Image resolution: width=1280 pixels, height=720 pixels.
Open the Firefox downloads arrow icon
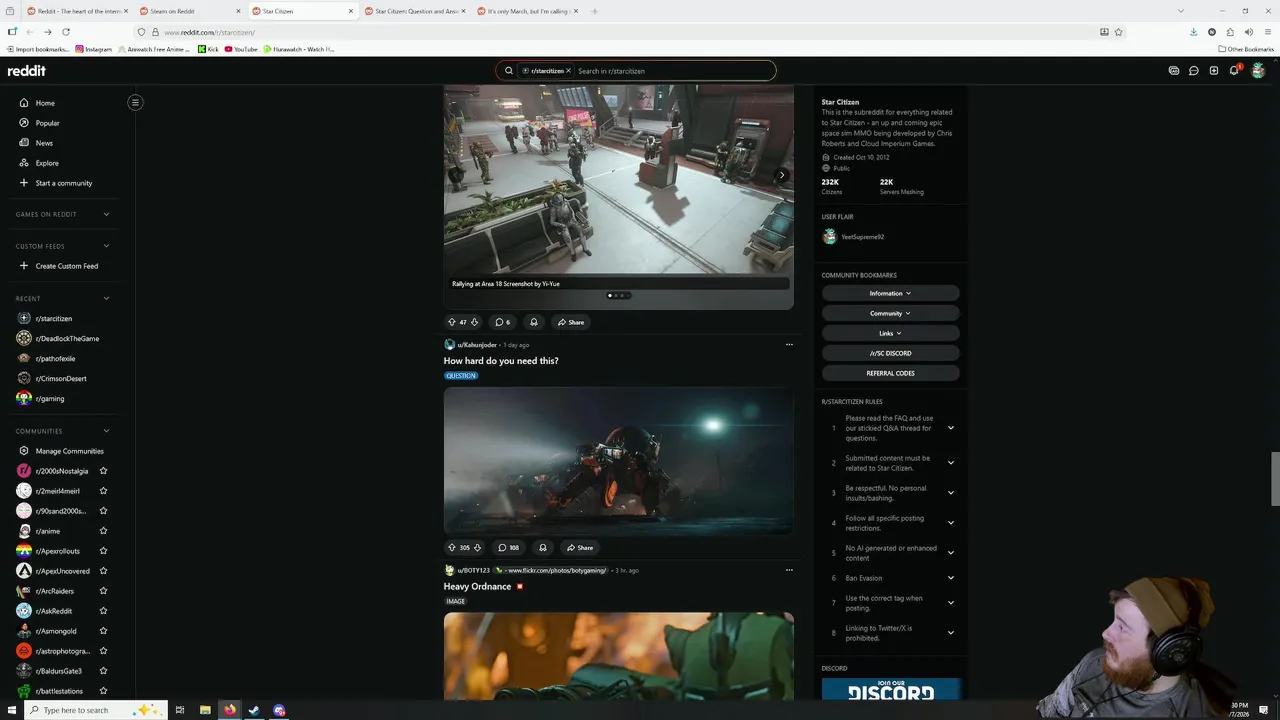[1193, 32]
